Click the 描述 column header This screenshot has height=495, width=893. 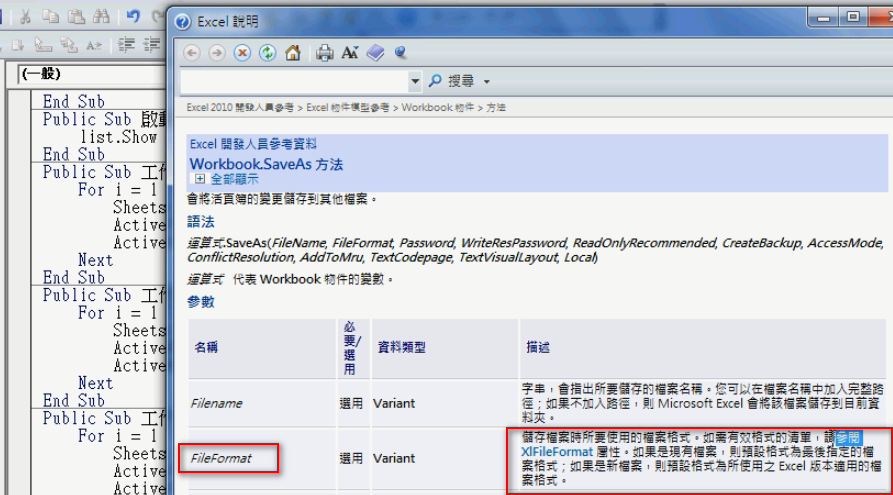click(538, 347)
